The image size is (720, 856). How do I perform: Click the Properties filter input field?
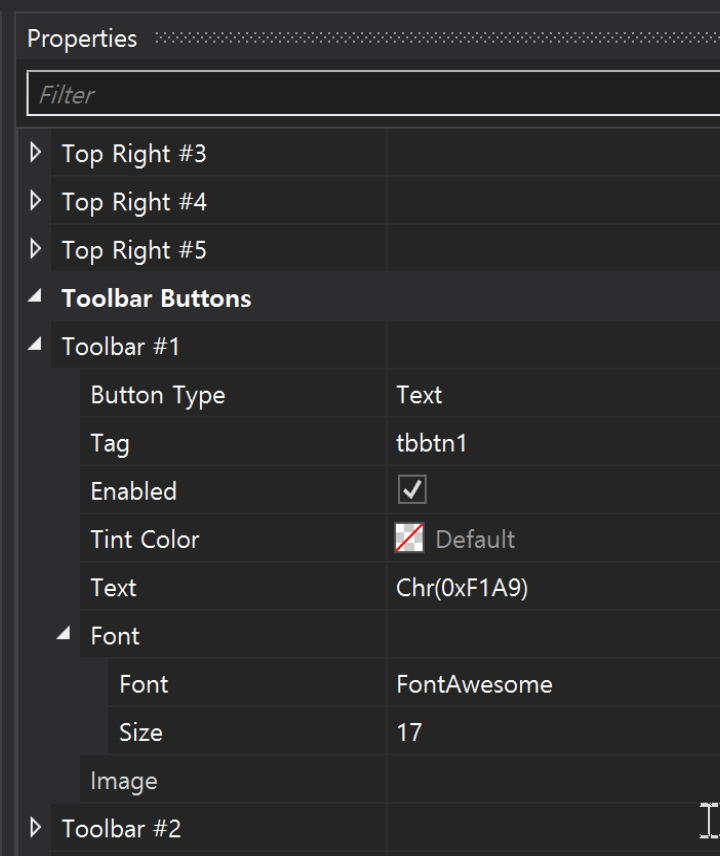[370, 95]
